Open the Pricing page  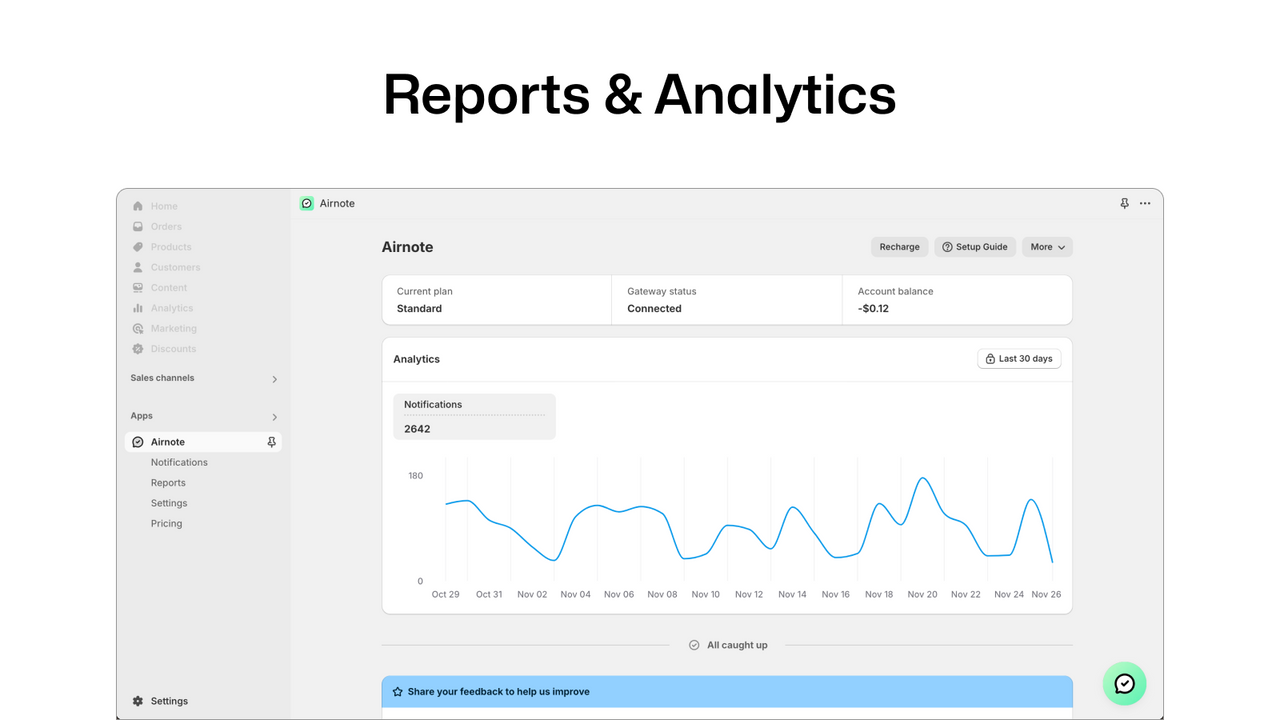tap(166, 523)
